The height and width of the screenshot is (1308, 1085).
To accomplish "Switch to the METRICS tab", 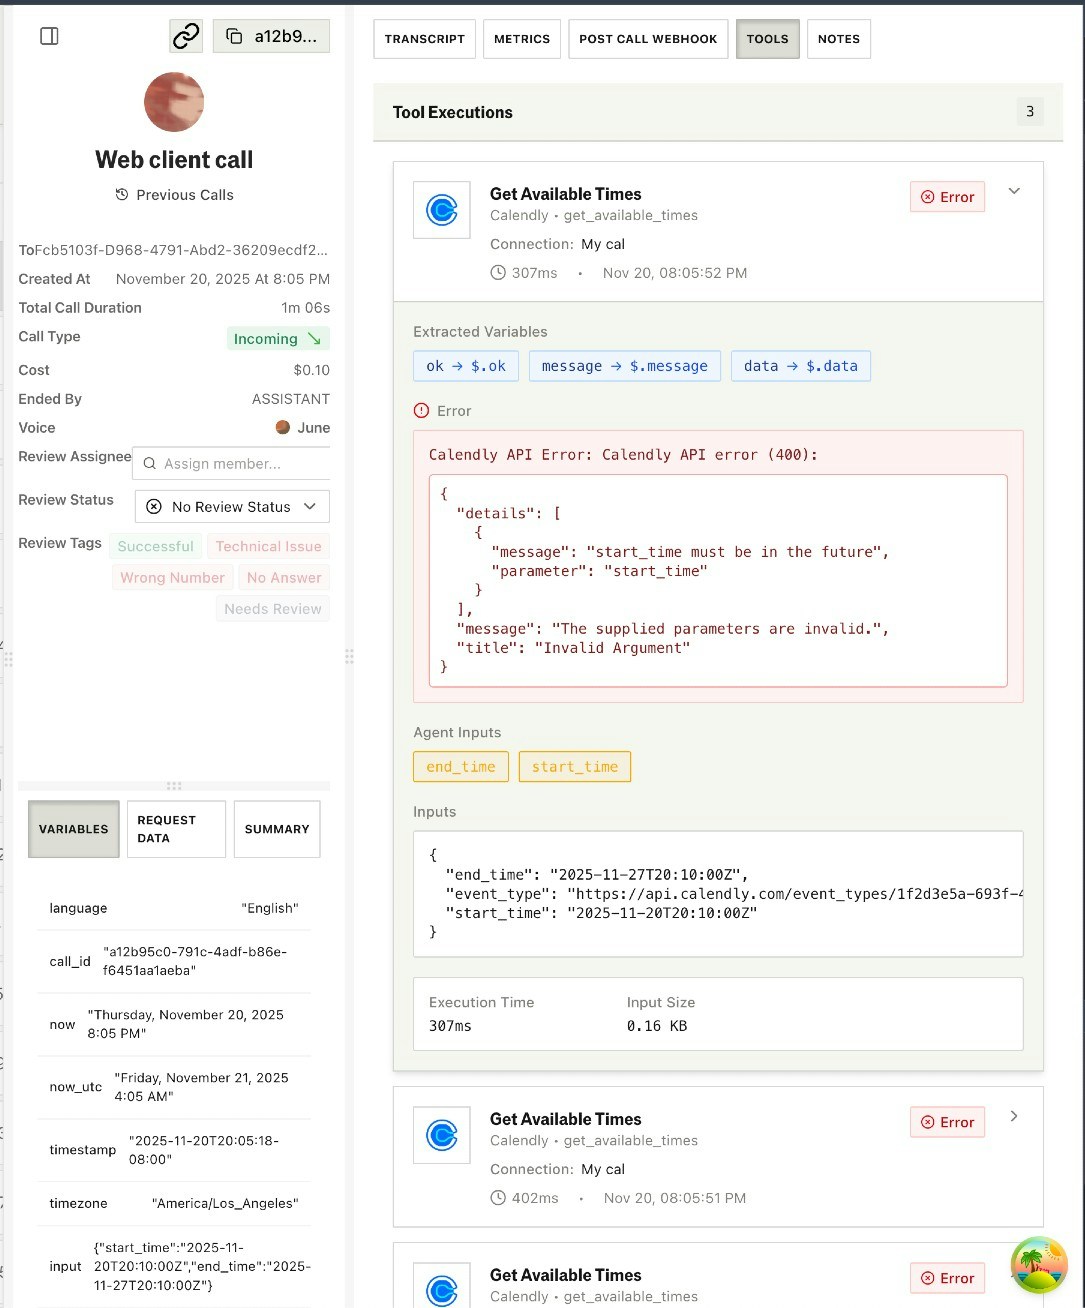I will click(521, 38).
